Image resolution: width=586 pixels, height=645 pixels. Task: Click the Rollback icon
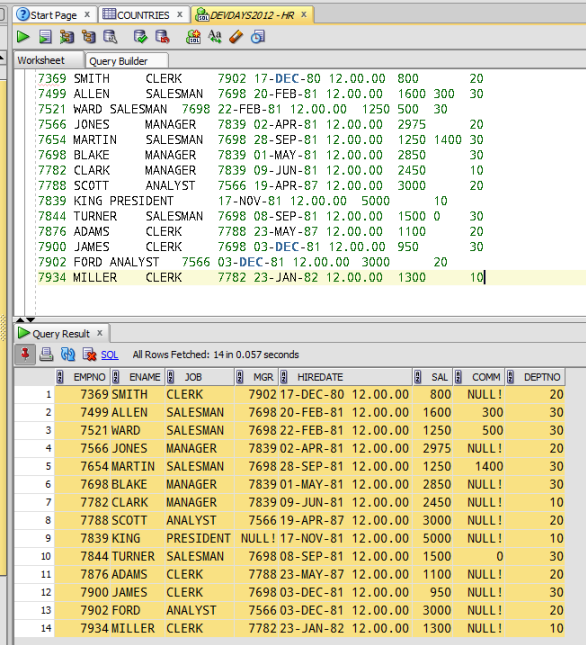tap(162, 37)
